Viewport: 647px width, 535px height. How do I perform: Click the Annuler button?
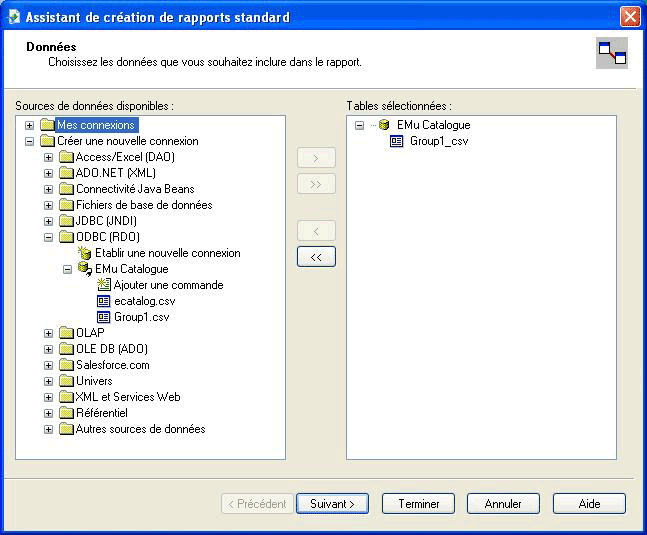coord(503,504)
